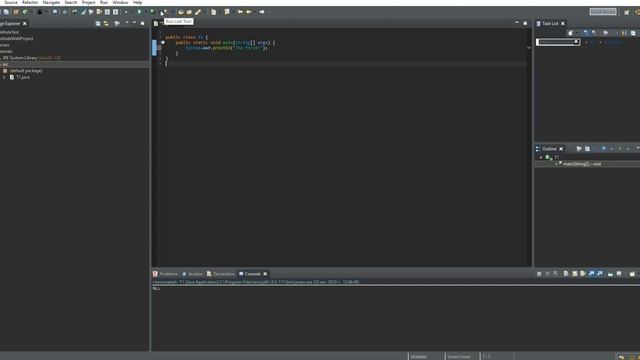Click the main method line in editor

(x=225, y=42)
